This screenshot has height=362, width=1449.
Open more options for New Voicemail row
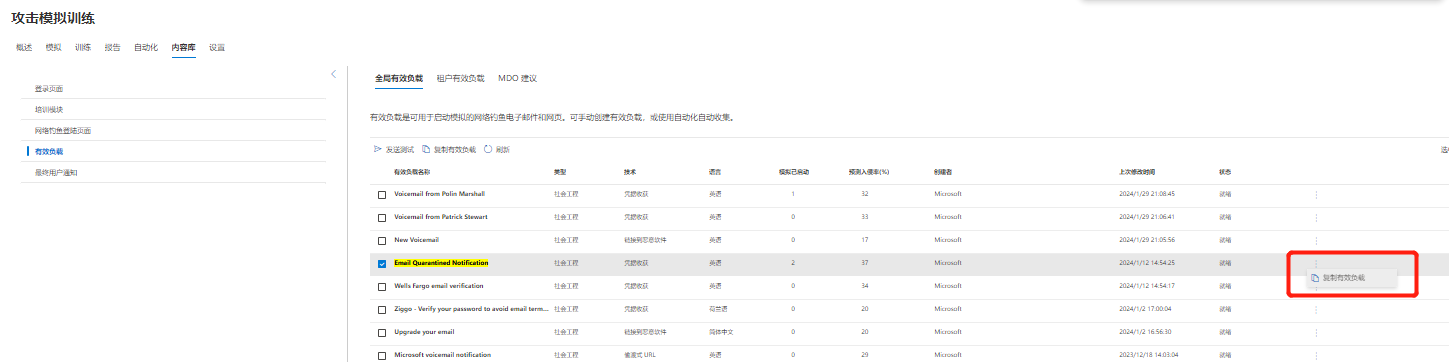click(x=1316, y=240)
